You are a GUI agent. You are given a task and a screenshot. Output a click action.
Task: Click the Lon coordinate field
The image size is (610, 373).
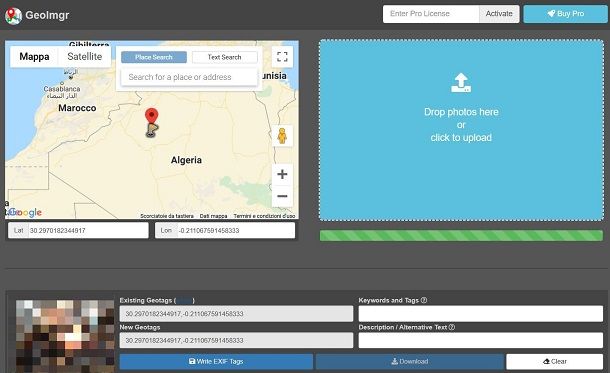pyautogui.click(x=236, y=230)
